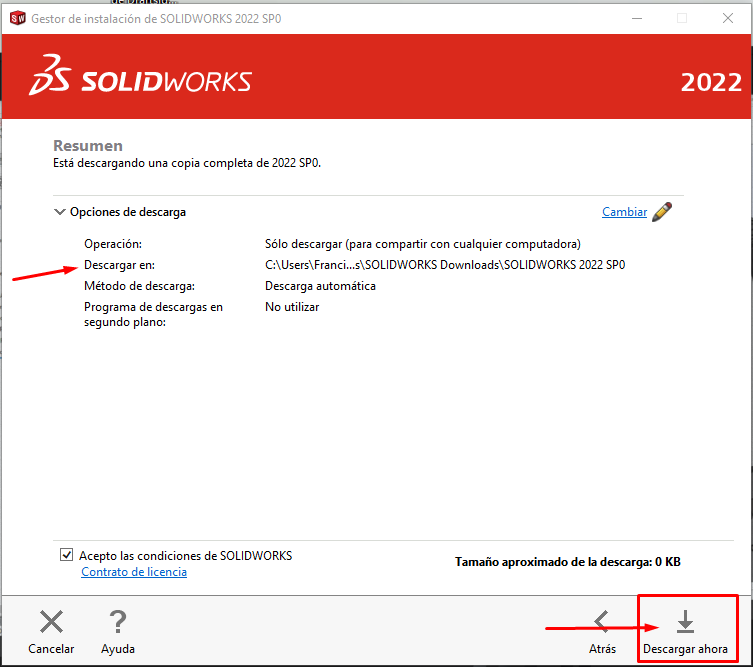The height and width of the screenshot is (667, 753).
Task: Minimize the installation manager window
Action: [x=637, y=18]
